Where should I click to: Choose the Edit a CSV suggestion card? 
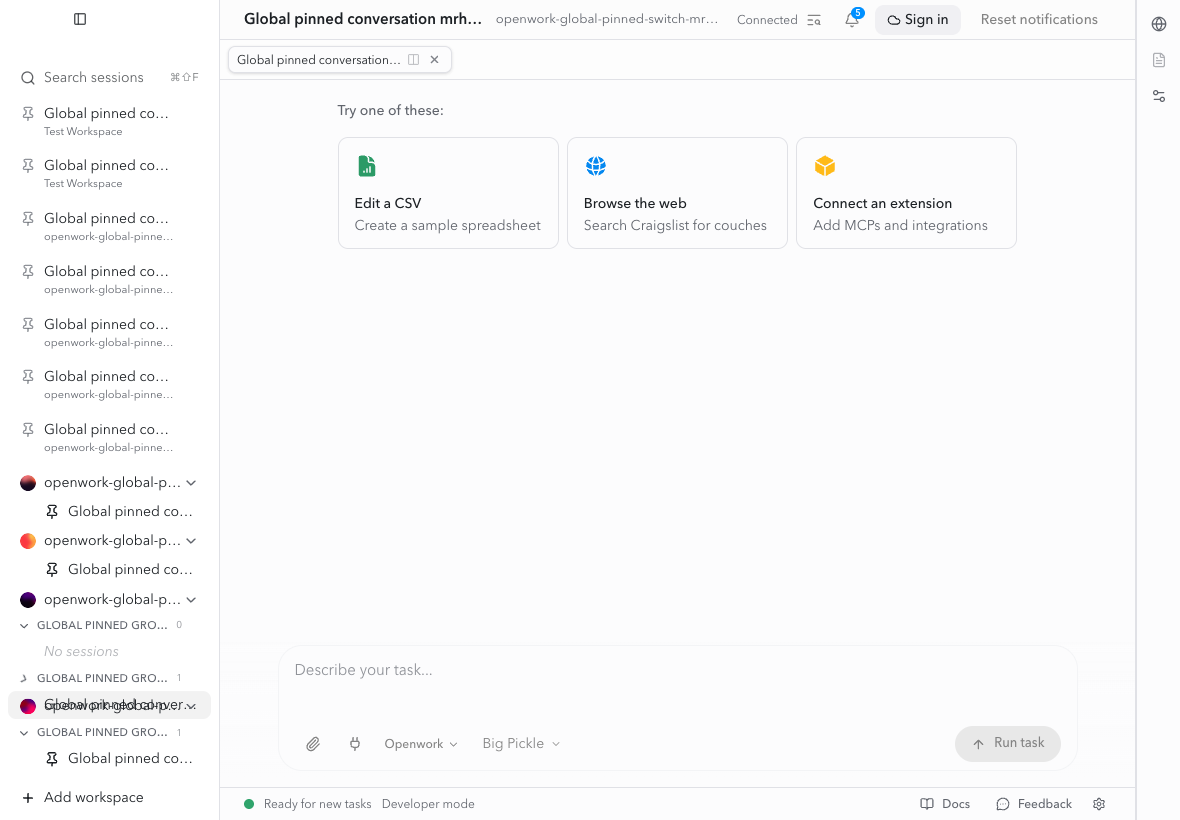coord(449,193)
